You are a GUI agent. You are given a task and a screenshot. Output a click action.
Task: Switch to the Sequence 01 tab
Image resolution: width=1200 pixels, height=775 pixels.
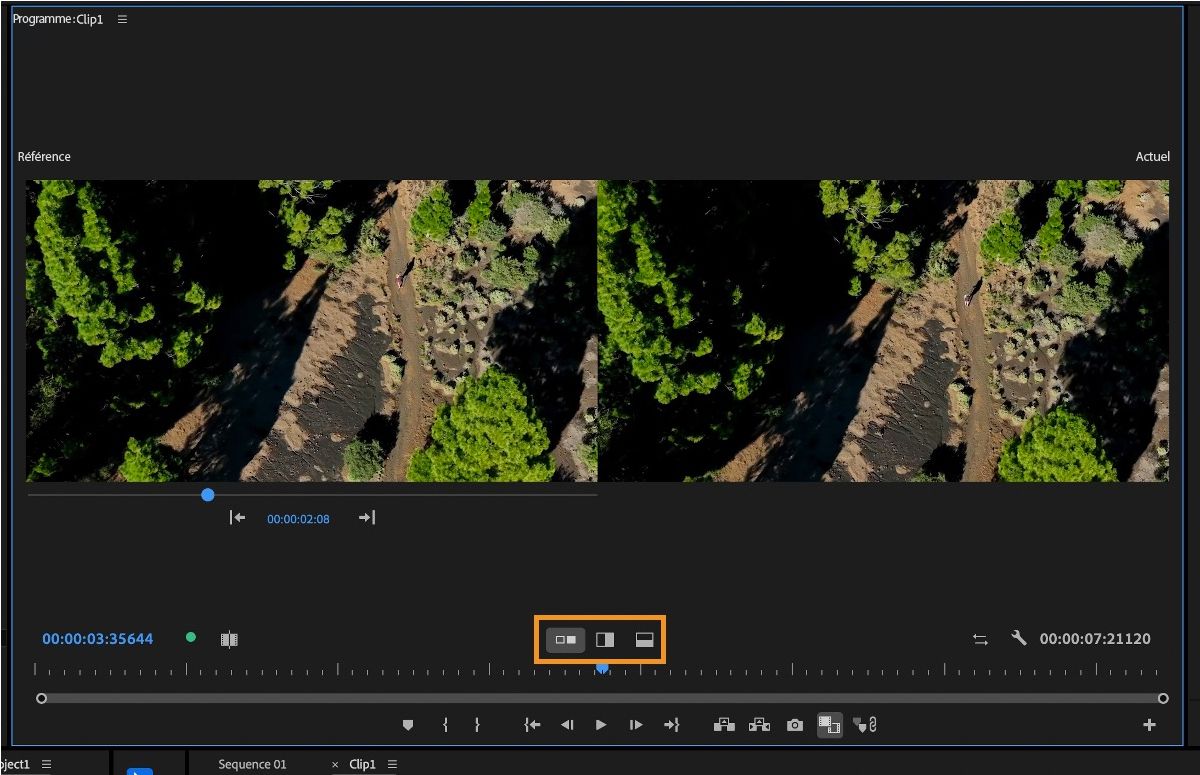coord(252,763)
